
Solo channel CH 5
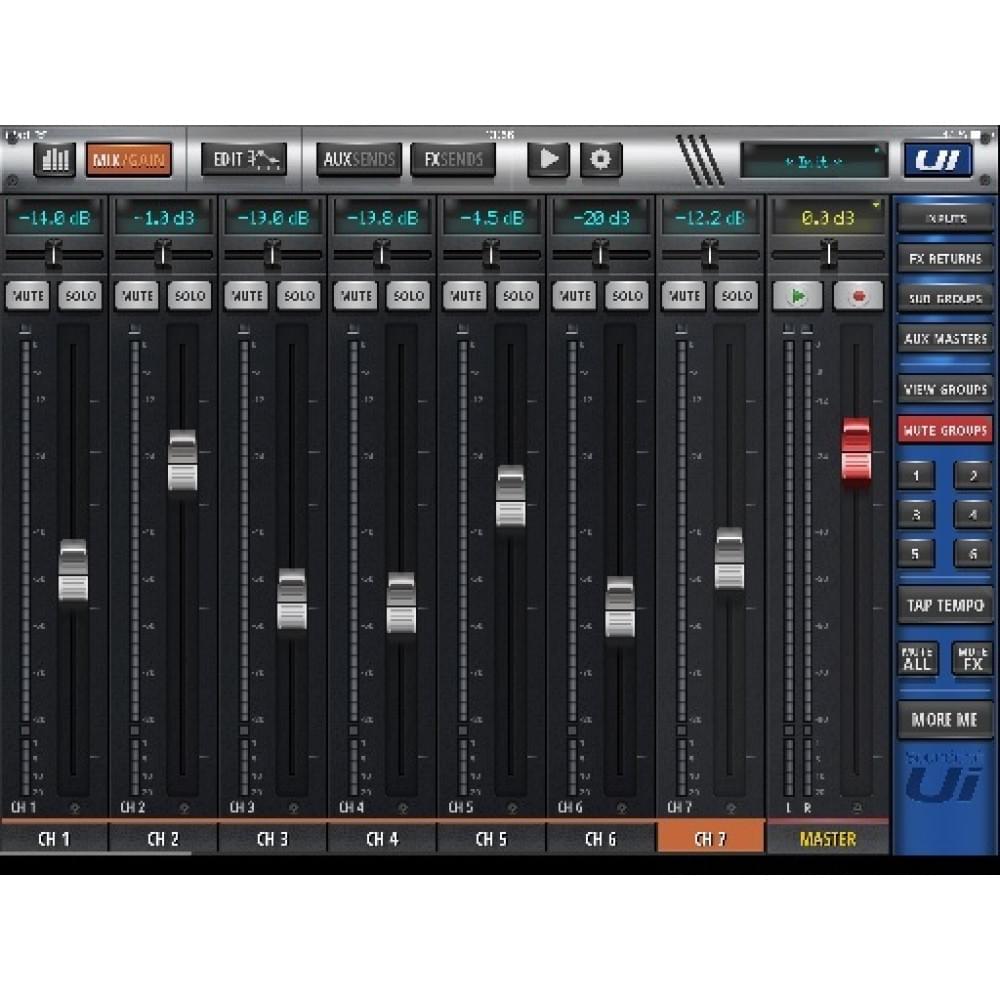pos(517,296)
